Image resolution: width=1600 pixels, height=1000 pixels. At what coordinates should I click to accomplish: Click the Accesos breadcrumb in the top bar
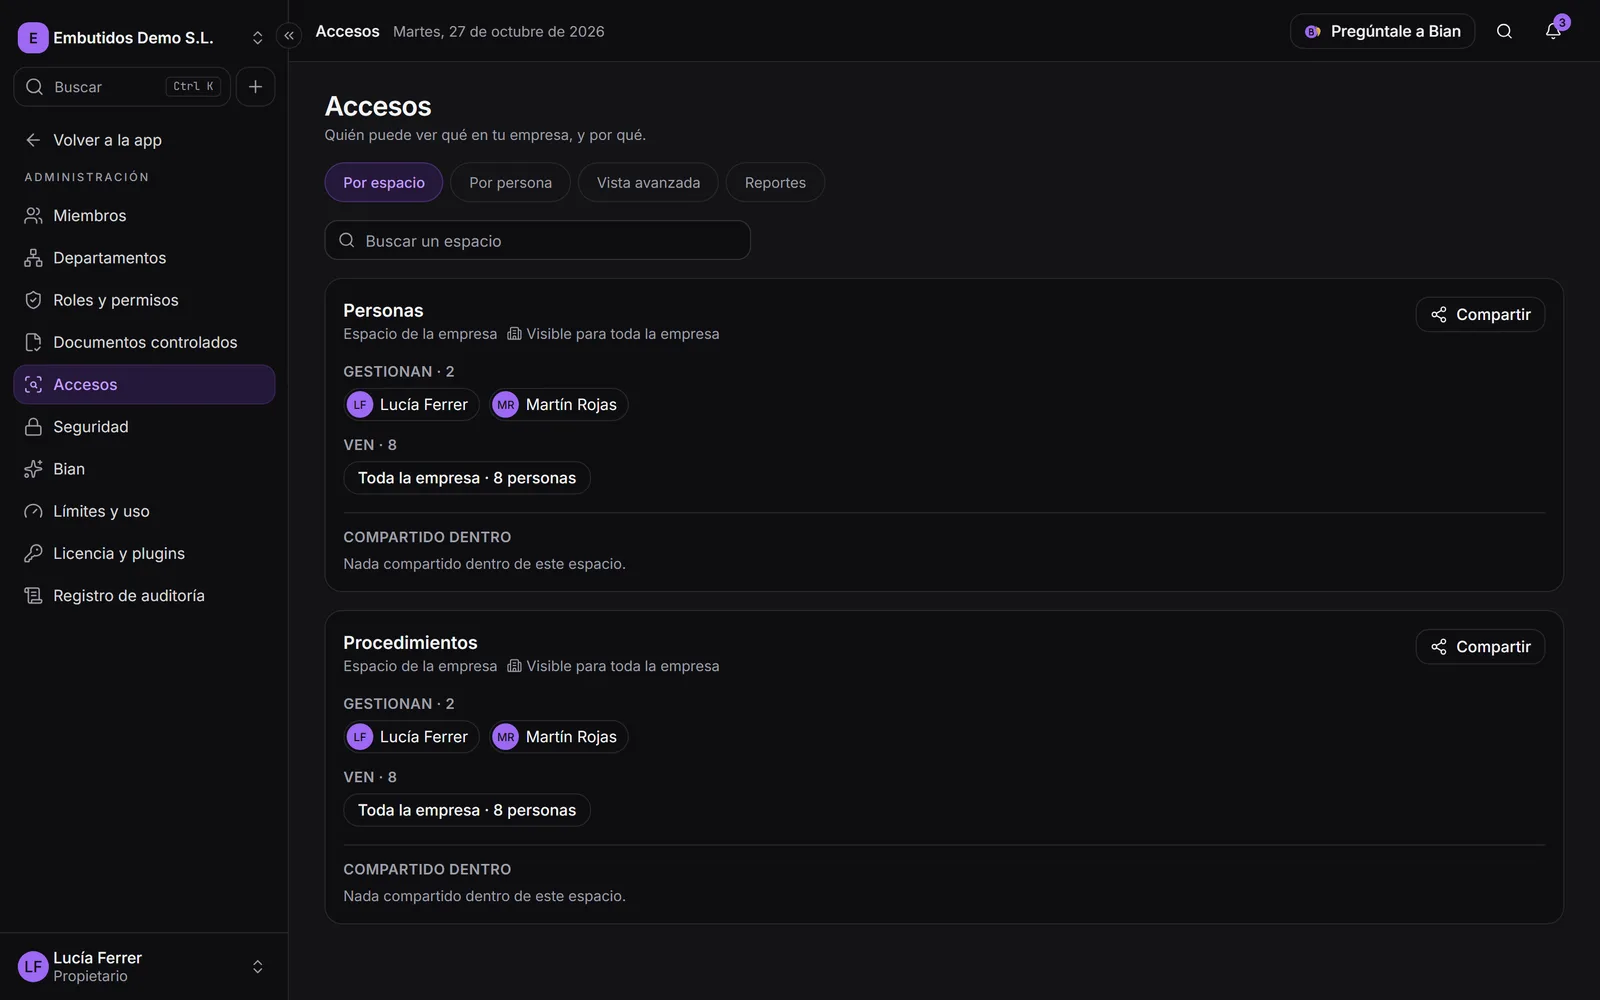click(348, 32)
